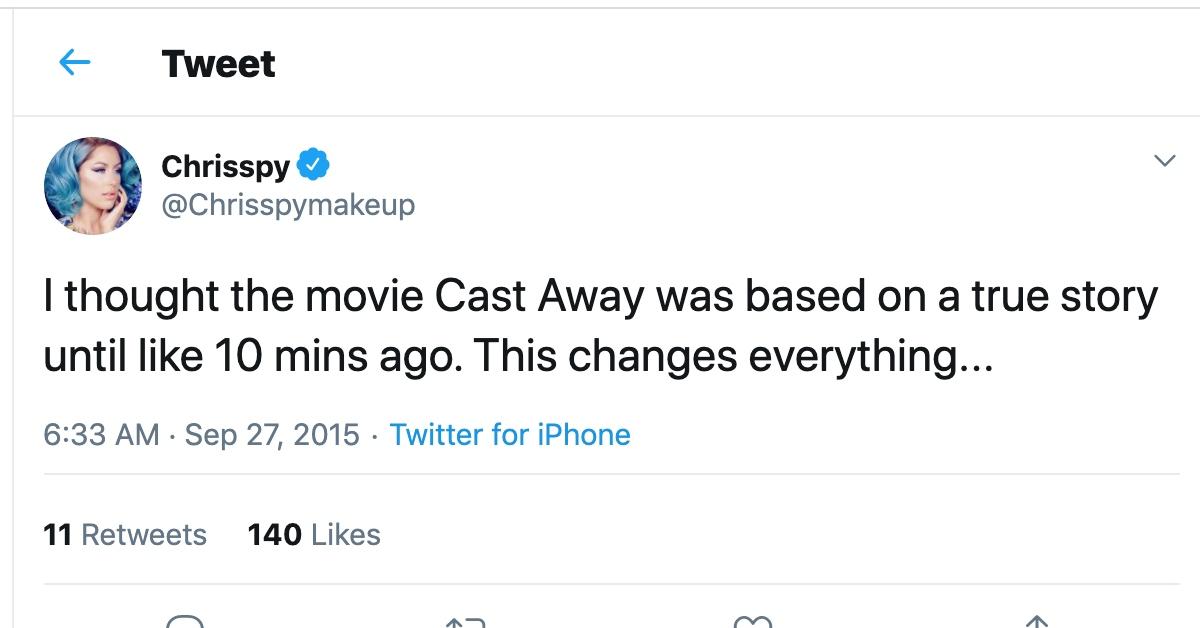Open Chrisspy's profile picture
1200x628 pixels.
tap(92, 185)
